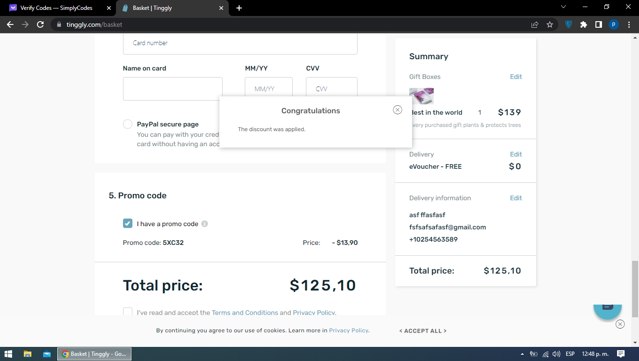Edit the Delivery information
Image resolution: width=639 pixels, height=361 pixels.
pos(516,198)
